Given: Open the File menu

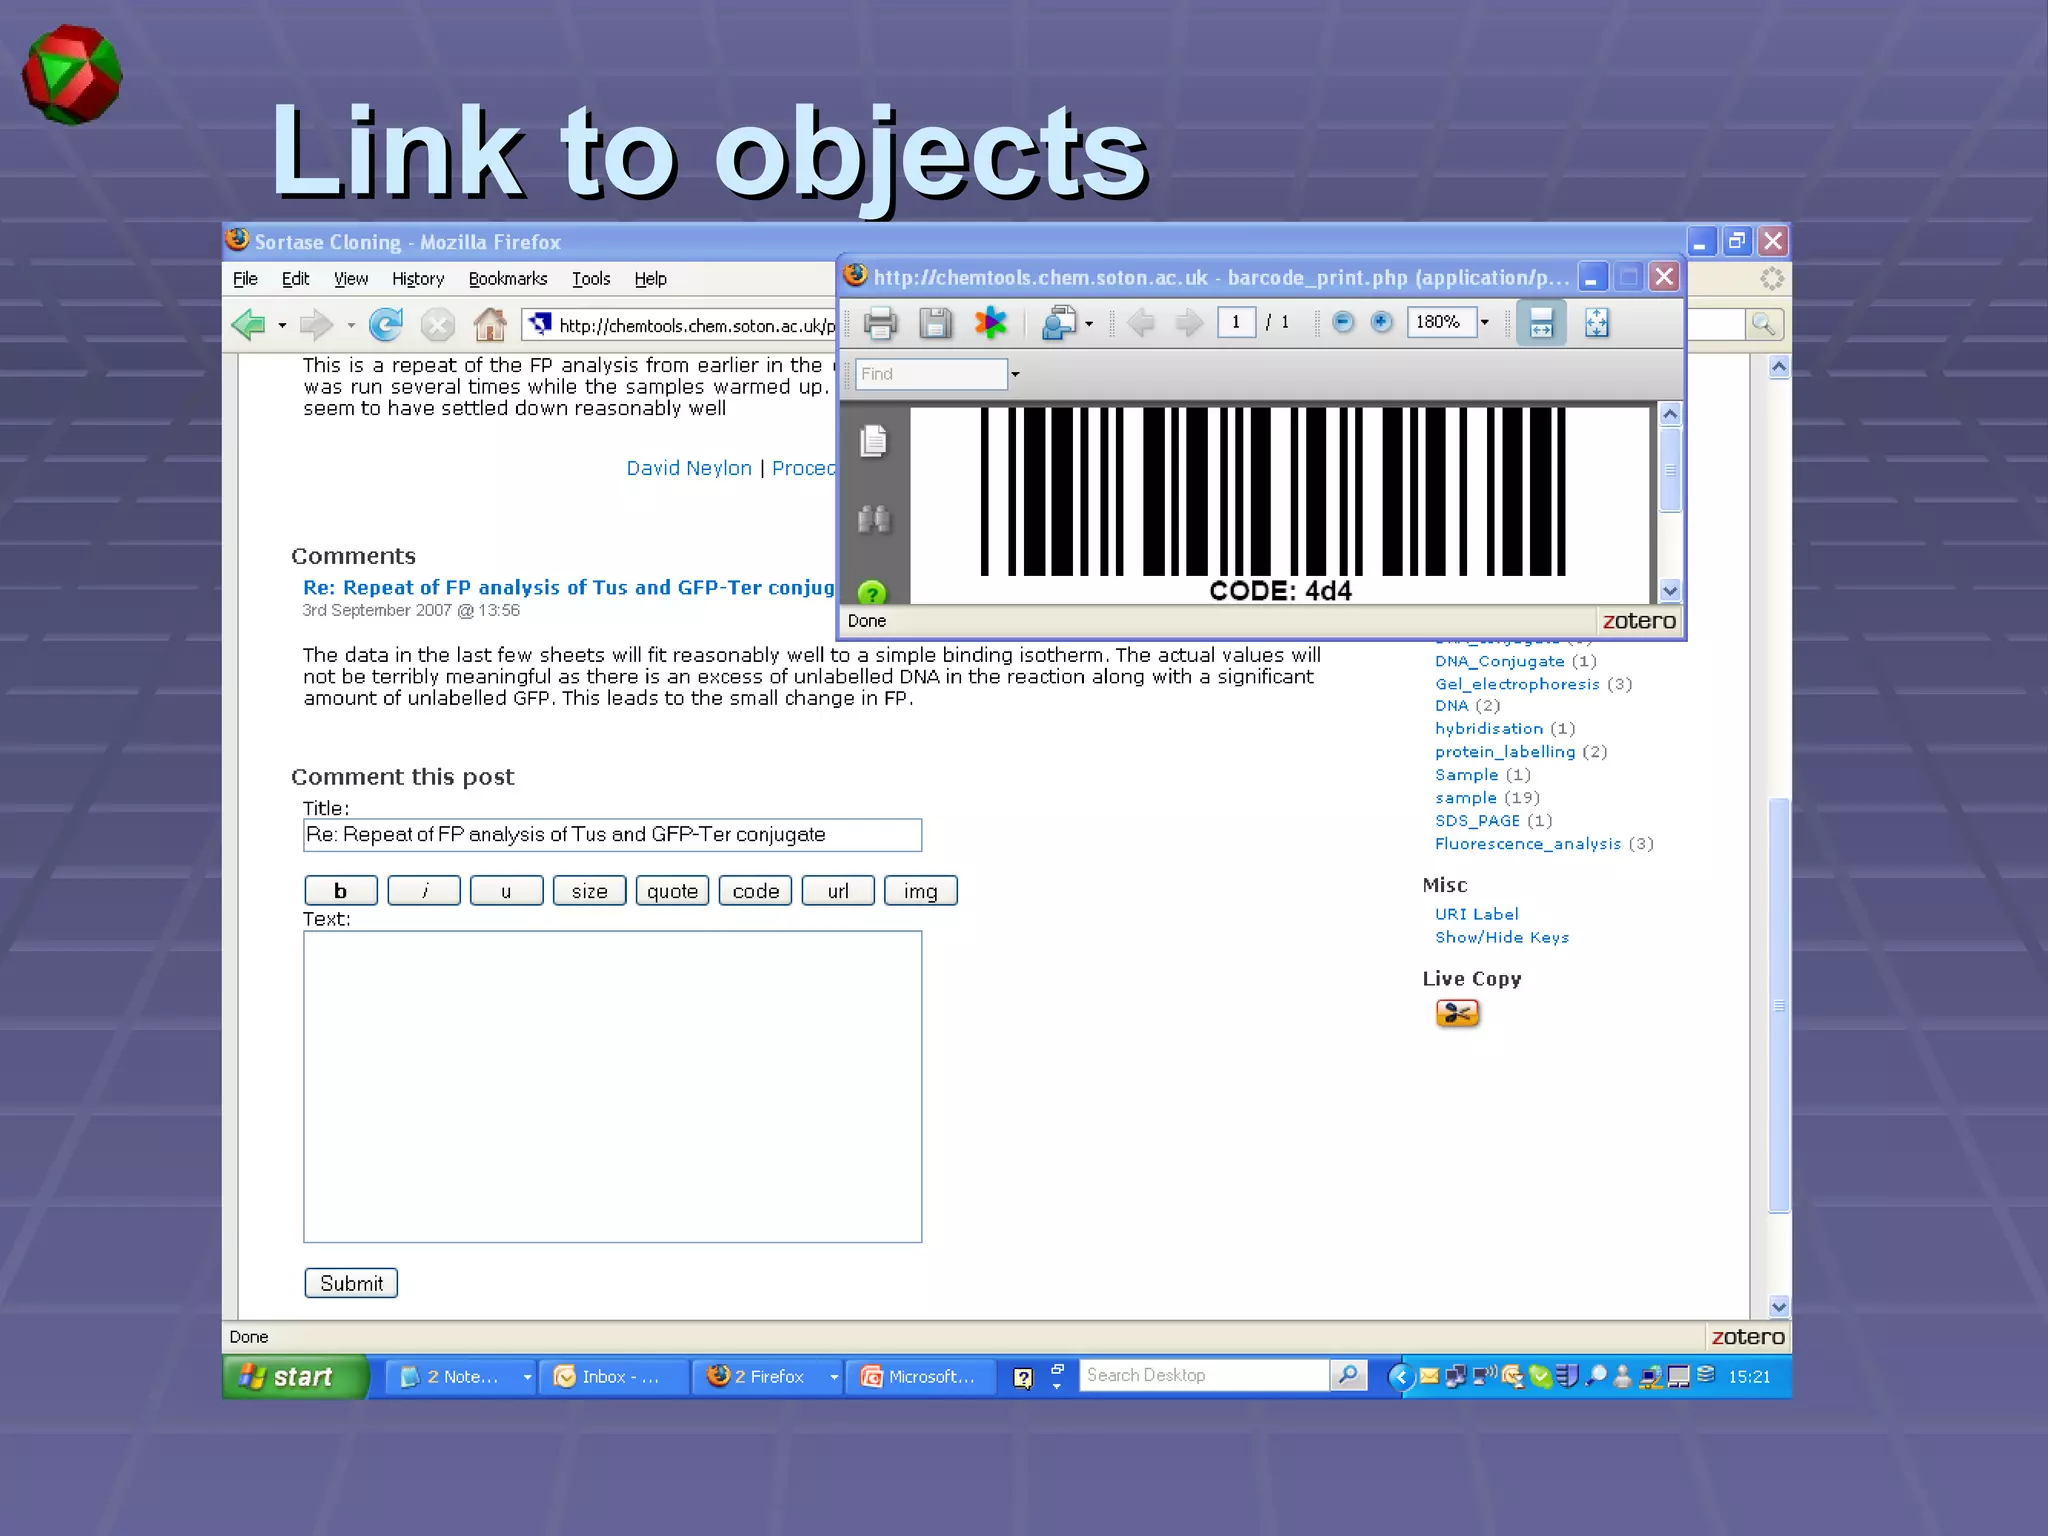Looking at the screenshot, I should tap(245, 279).
